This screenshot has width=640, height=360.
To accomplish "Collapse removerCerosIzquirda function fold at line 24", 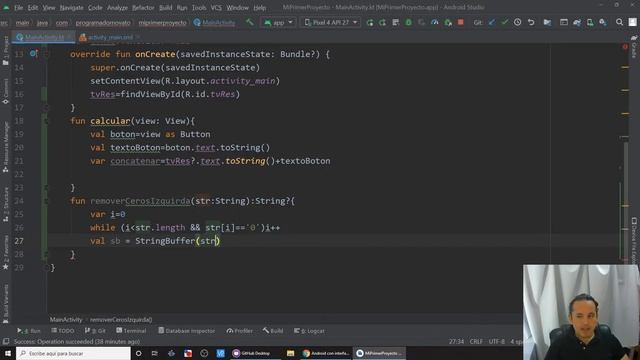I will (46, 201).
